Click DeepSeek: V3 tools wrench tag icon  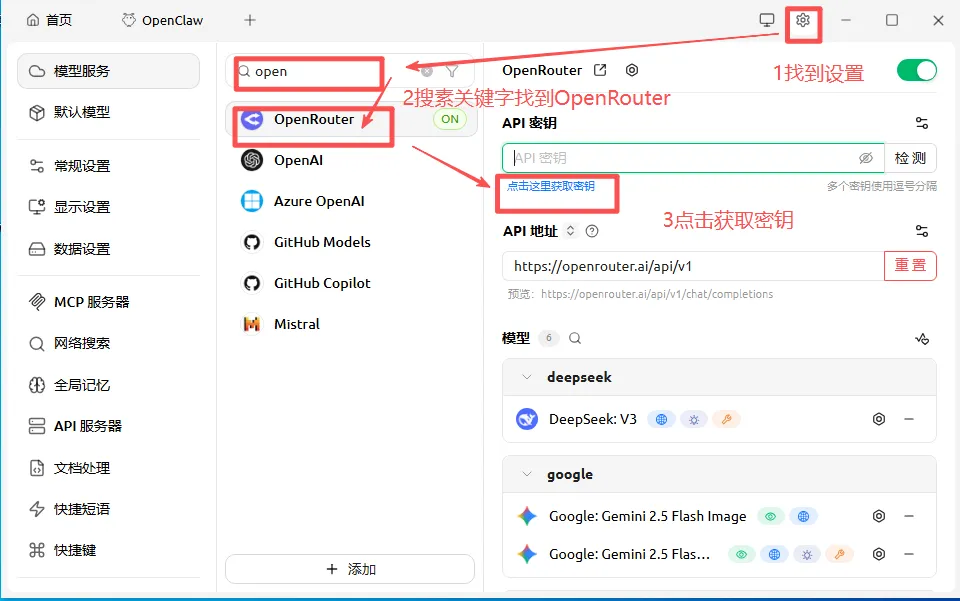726,420
